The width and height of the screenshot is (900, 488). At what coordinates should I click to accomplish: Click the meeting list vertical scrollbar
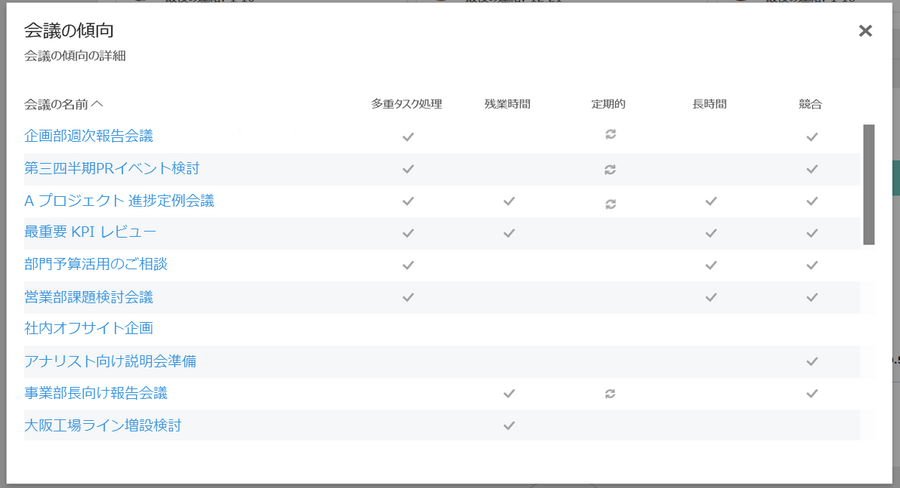pyautogui.click(x=868, y=185)
